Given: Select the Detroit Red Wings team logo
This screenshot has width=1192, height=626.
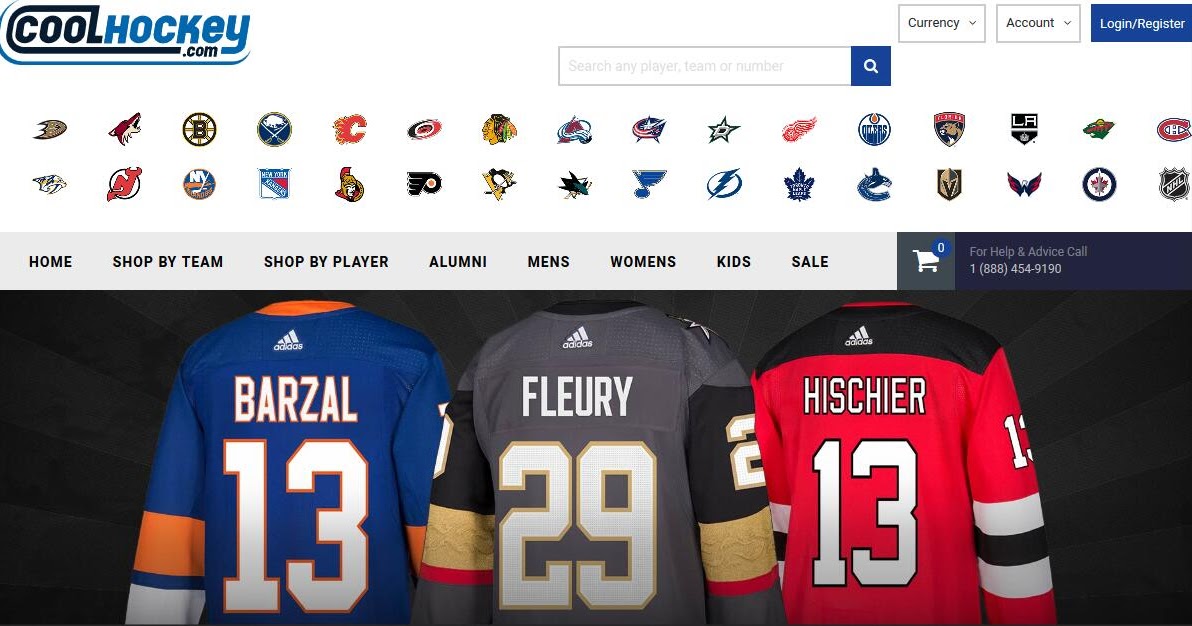Looking at the screenshot, I should coord(800,128).
